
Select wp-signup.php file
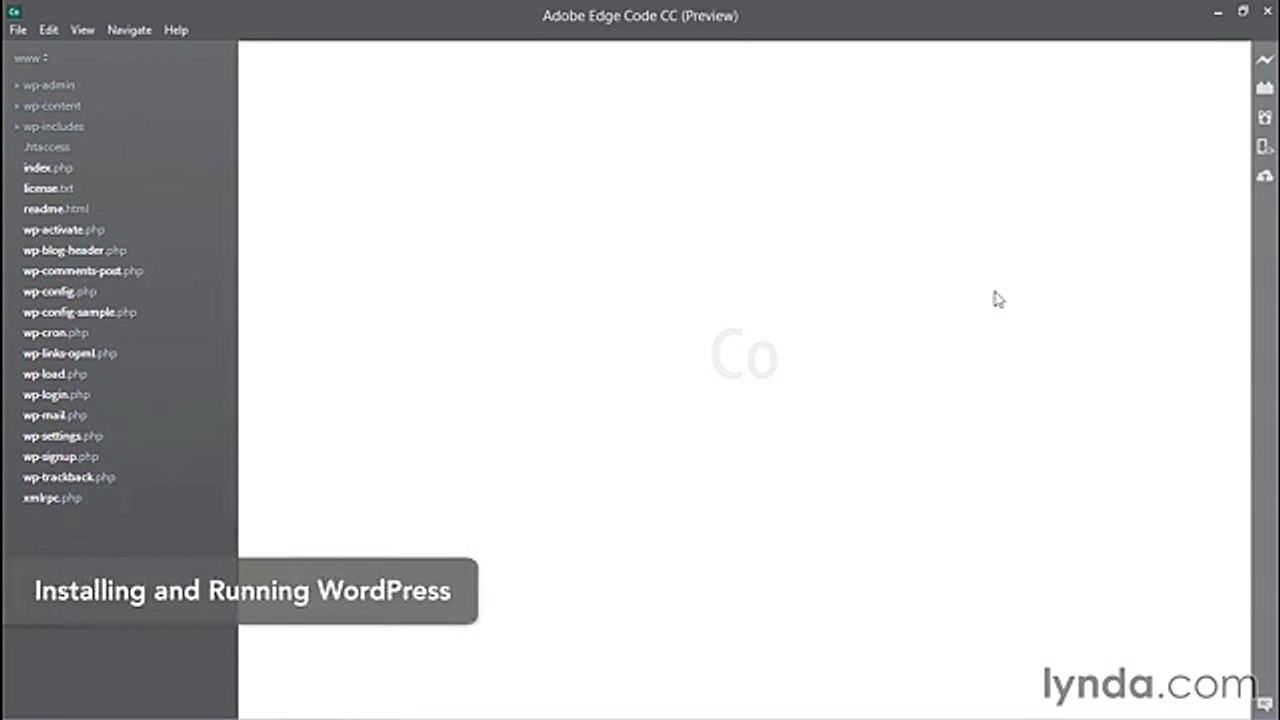[61, 456]
